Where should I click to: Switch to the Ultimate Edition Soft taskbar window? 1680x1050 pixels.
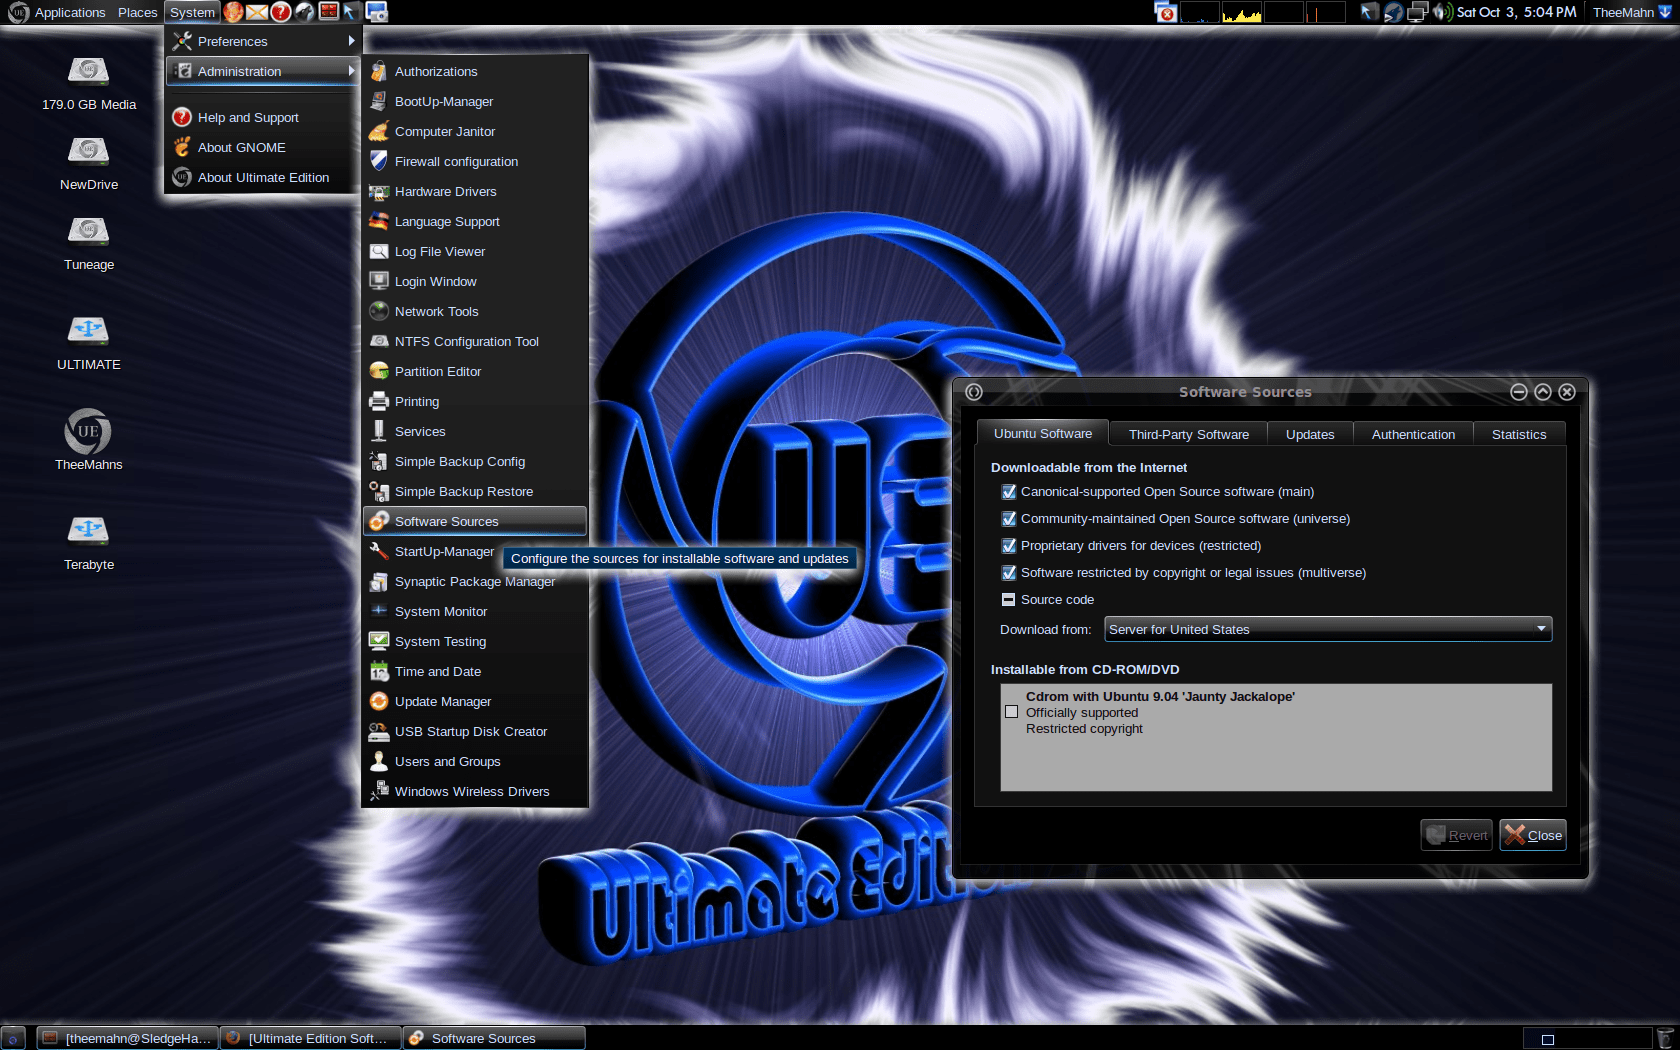tap(311, 1038)
